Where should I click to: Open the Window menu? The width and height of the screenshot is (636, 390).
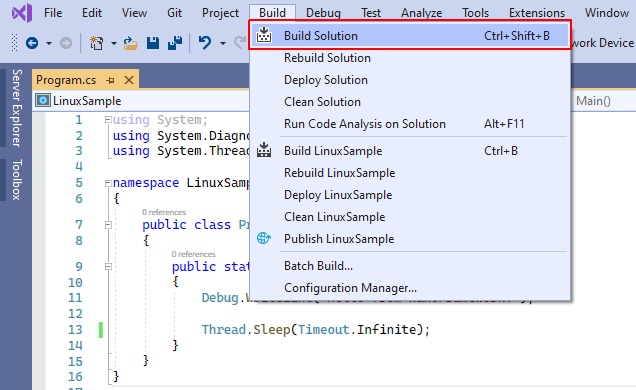pyautogui.click(x=606, y=13)
